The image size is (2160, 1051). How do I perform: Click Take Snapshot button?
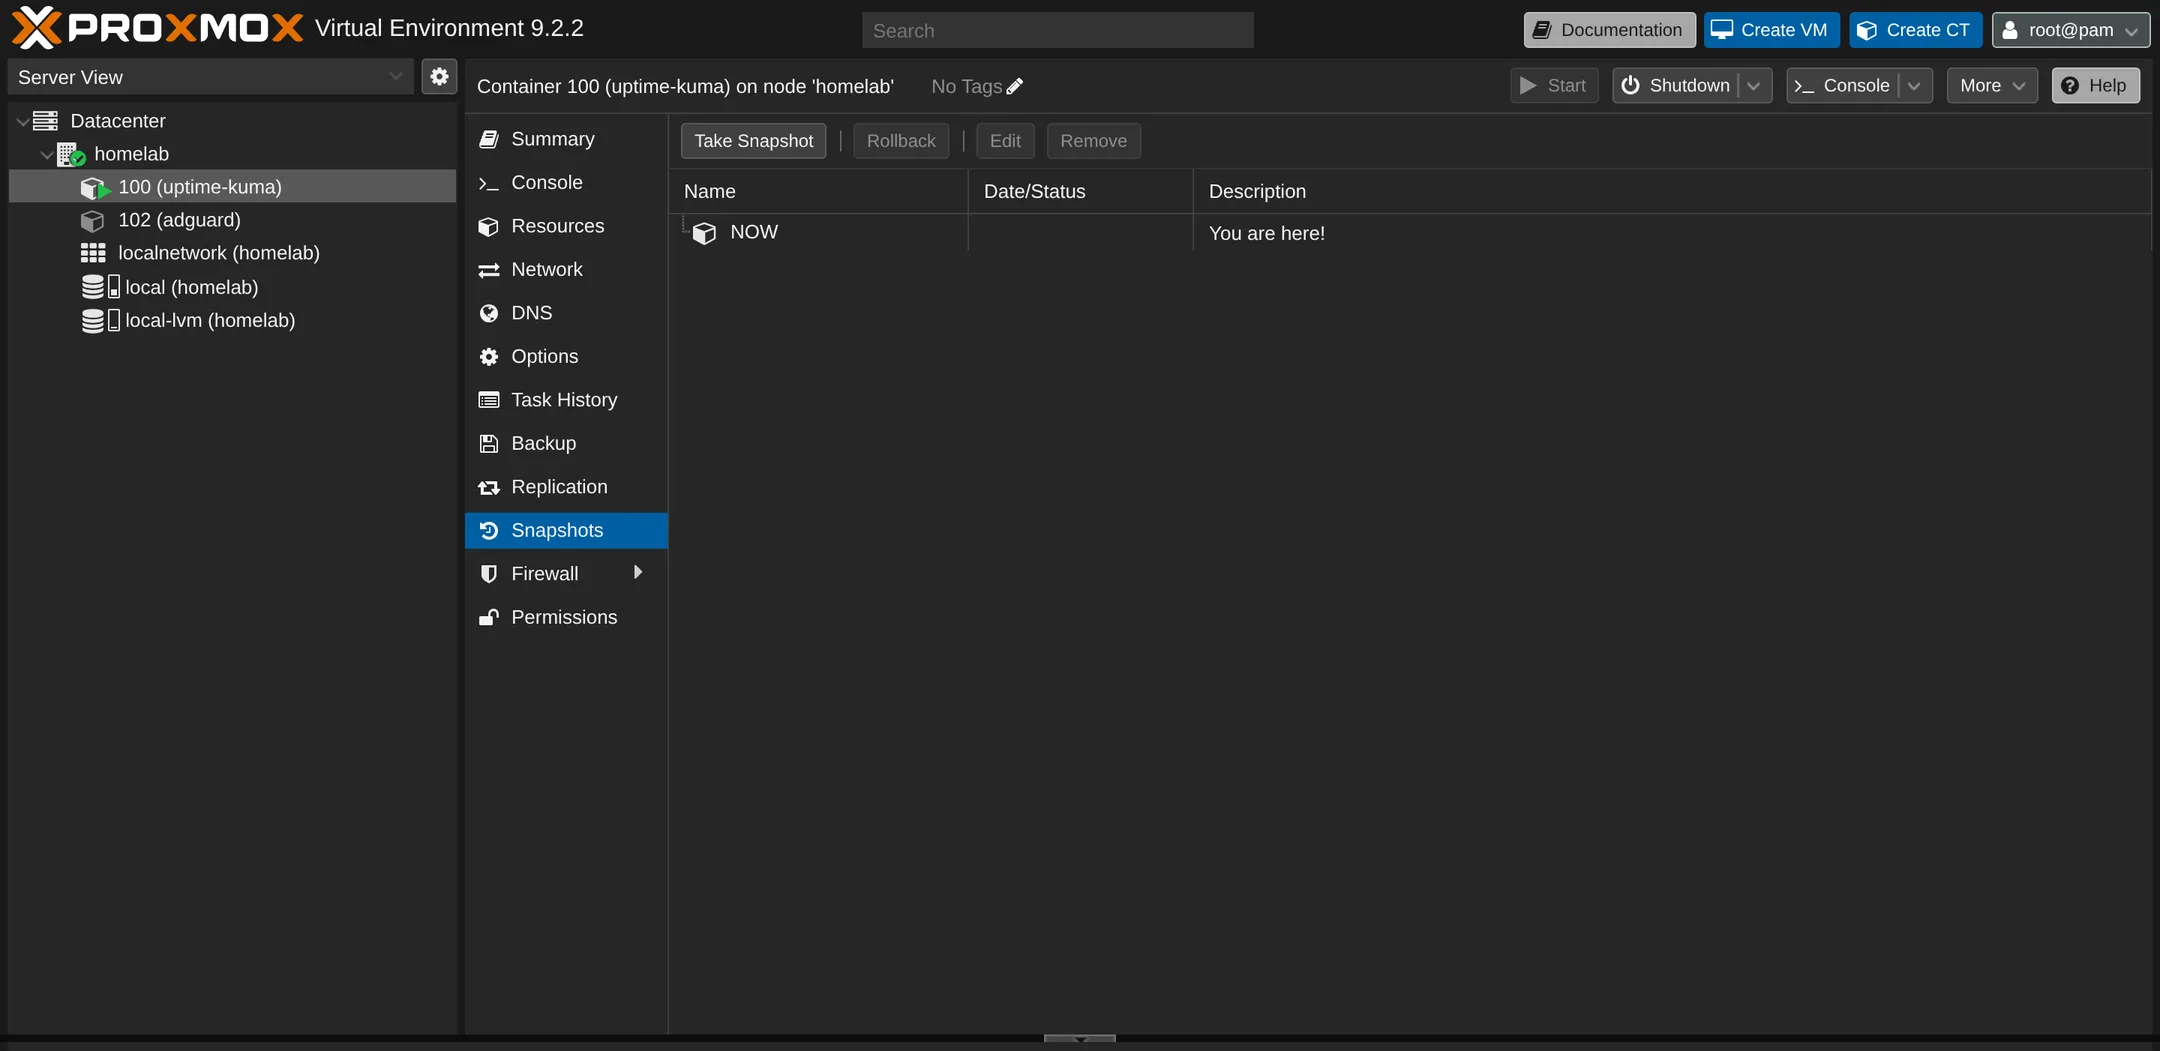click(753, 141)
